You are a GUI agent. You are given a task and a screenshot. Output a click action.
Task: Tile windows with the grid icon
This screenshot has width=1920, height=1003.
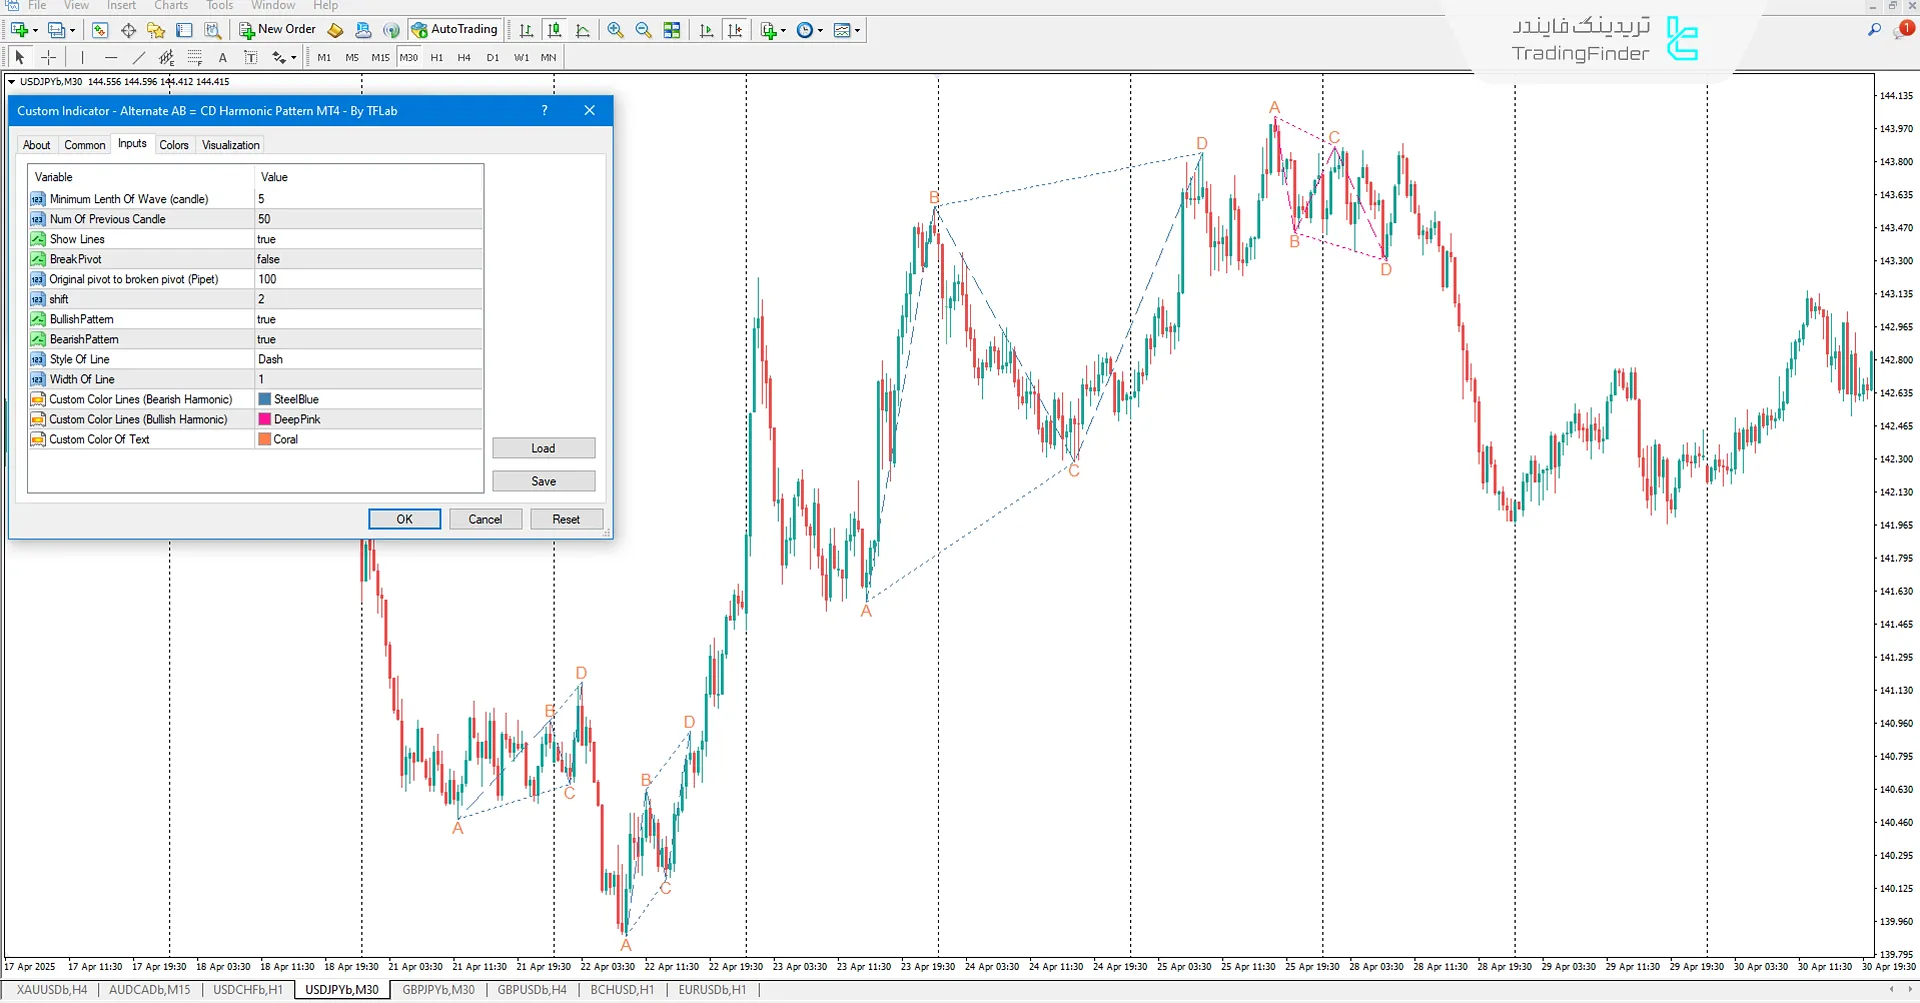pyautogui.click(x=672, y=30)
